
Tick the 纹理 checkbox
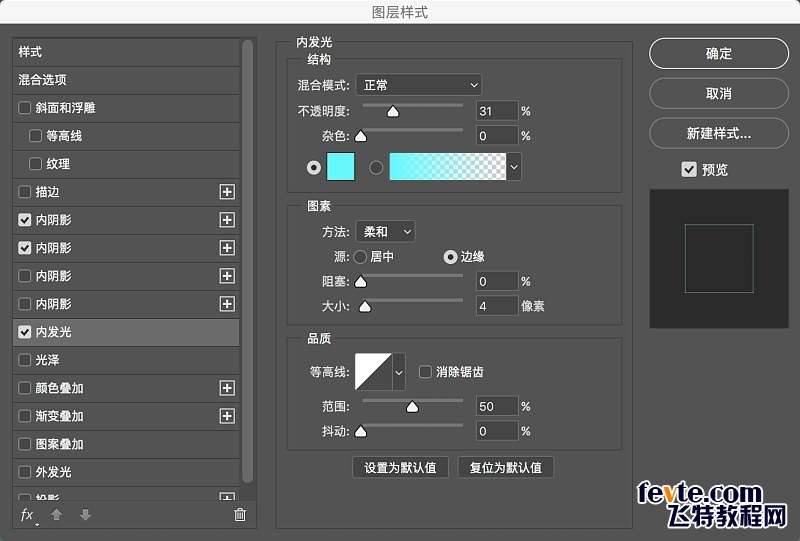click(35, 164)
